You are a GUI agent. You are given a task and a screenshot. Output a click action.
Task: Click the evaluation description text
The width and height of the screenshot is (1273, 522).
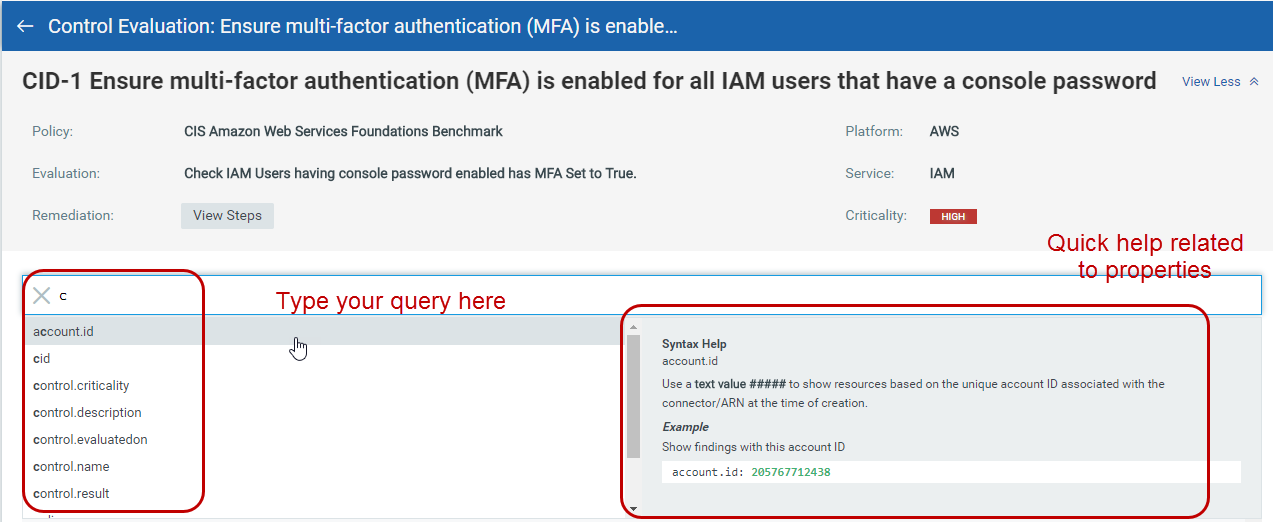410,173
